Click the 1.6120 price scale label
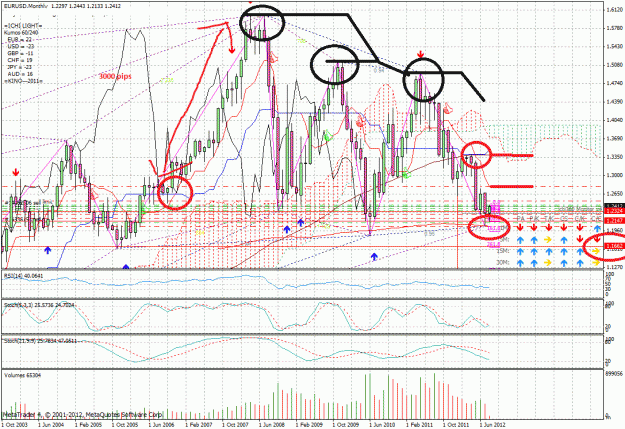 [614, 10]
